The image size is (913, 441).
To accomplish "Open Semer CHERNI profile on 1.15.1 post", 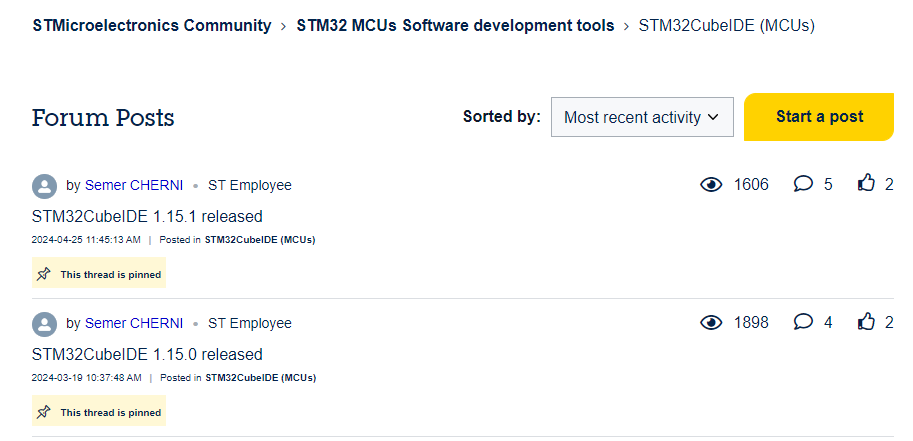I will pos(134,185).
